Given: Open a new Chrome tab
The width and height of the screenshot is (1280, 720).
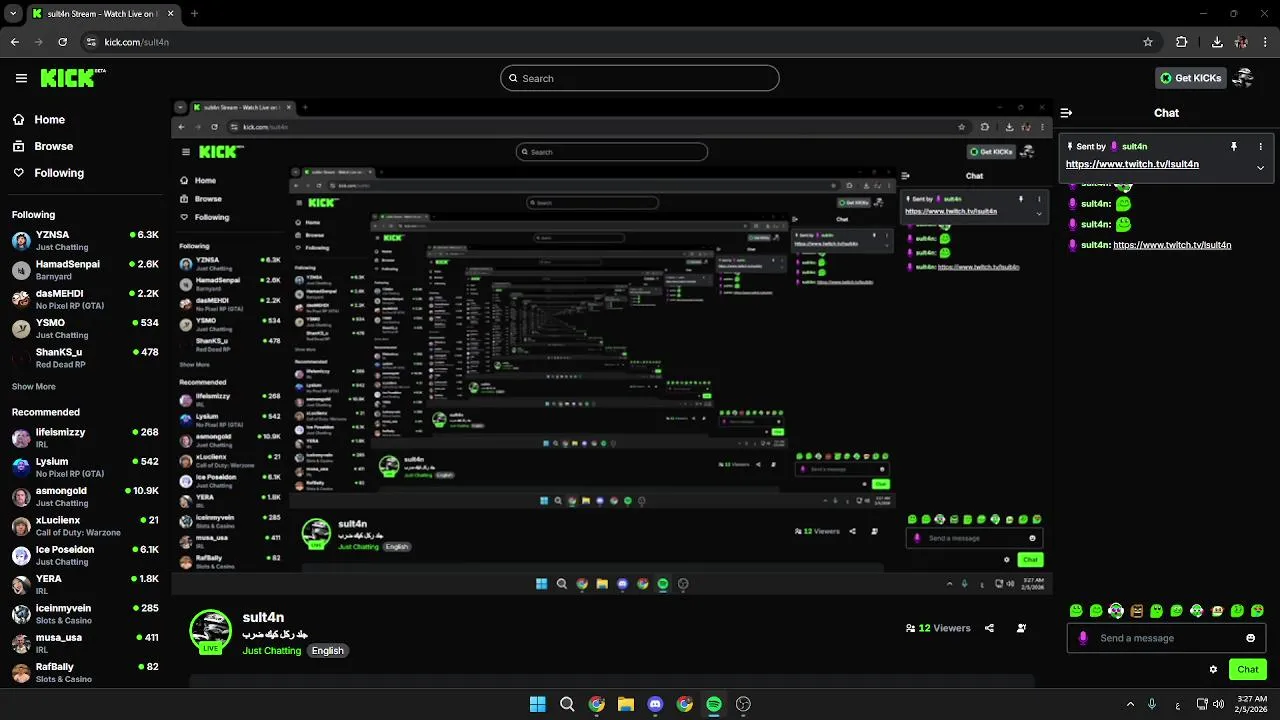Looking at the screenshot, I should tap(194, 14).
